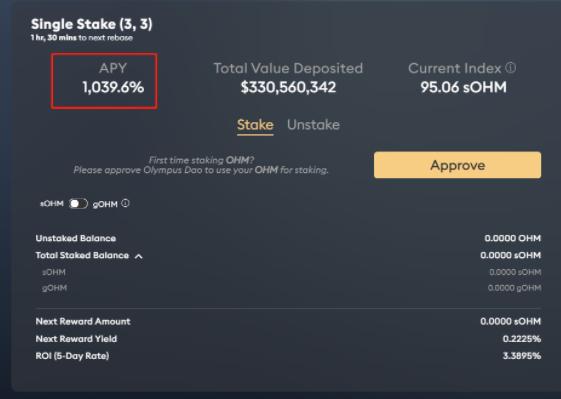The width and height of the screenshot is (561, 399).
Task: Switch to the Stake tab
Action: click(255, 125)
